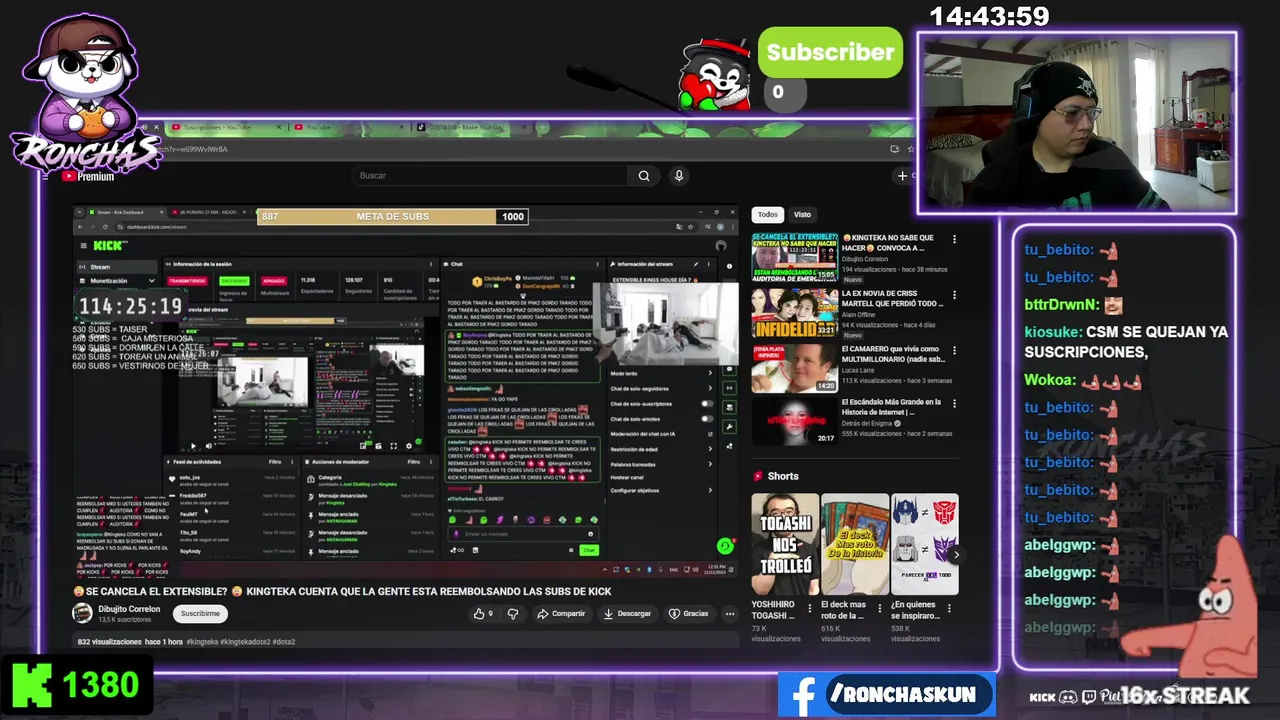Click Dibujito Correlon channel avatar
The image size is (1280, 720).
click(x=82, y=613)
